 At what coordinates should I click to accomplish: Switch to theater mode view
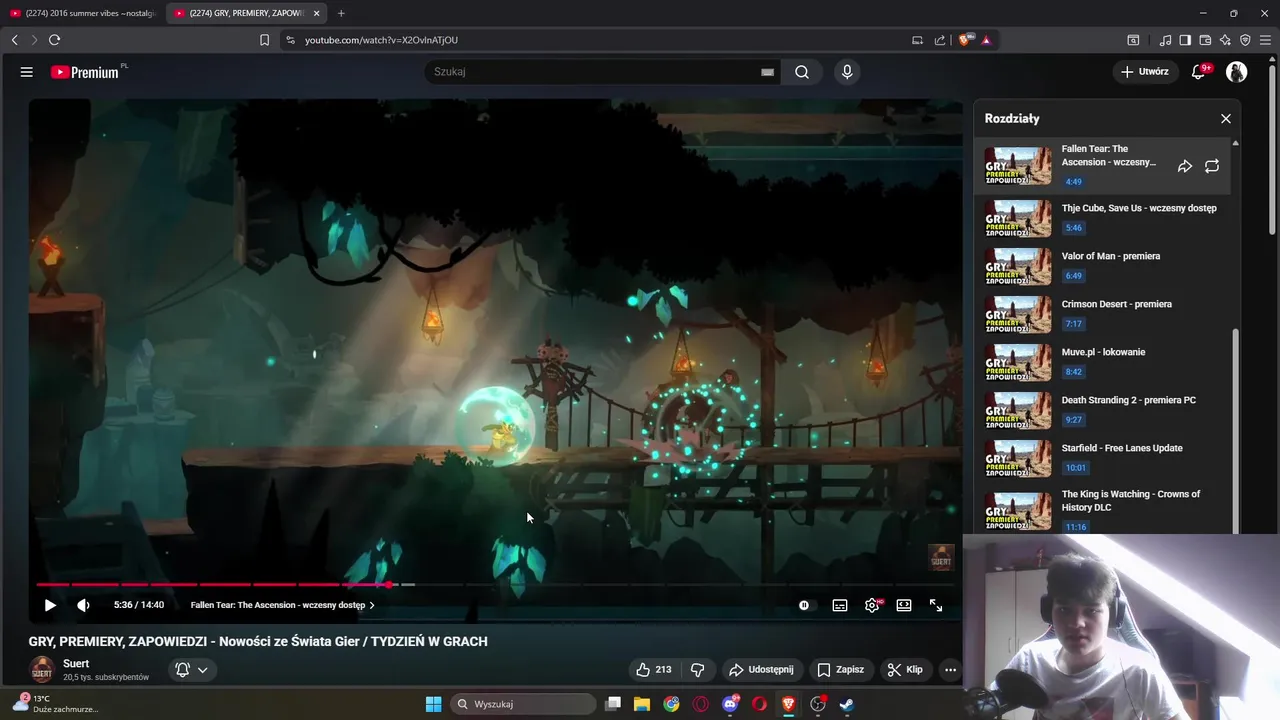904,605
